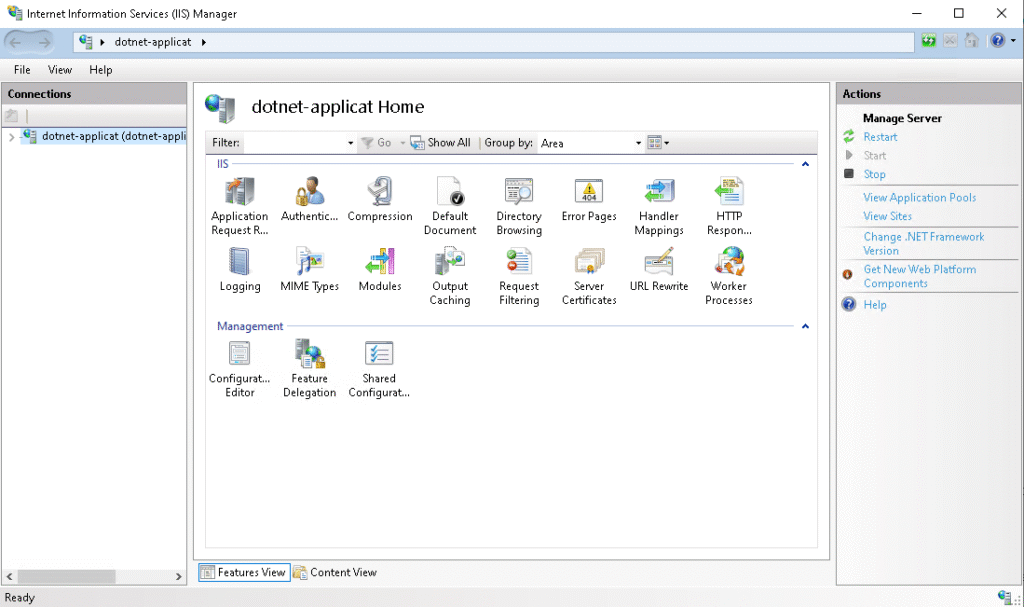
Task: Click the Show All button
Action: click(x=441, y=143)
